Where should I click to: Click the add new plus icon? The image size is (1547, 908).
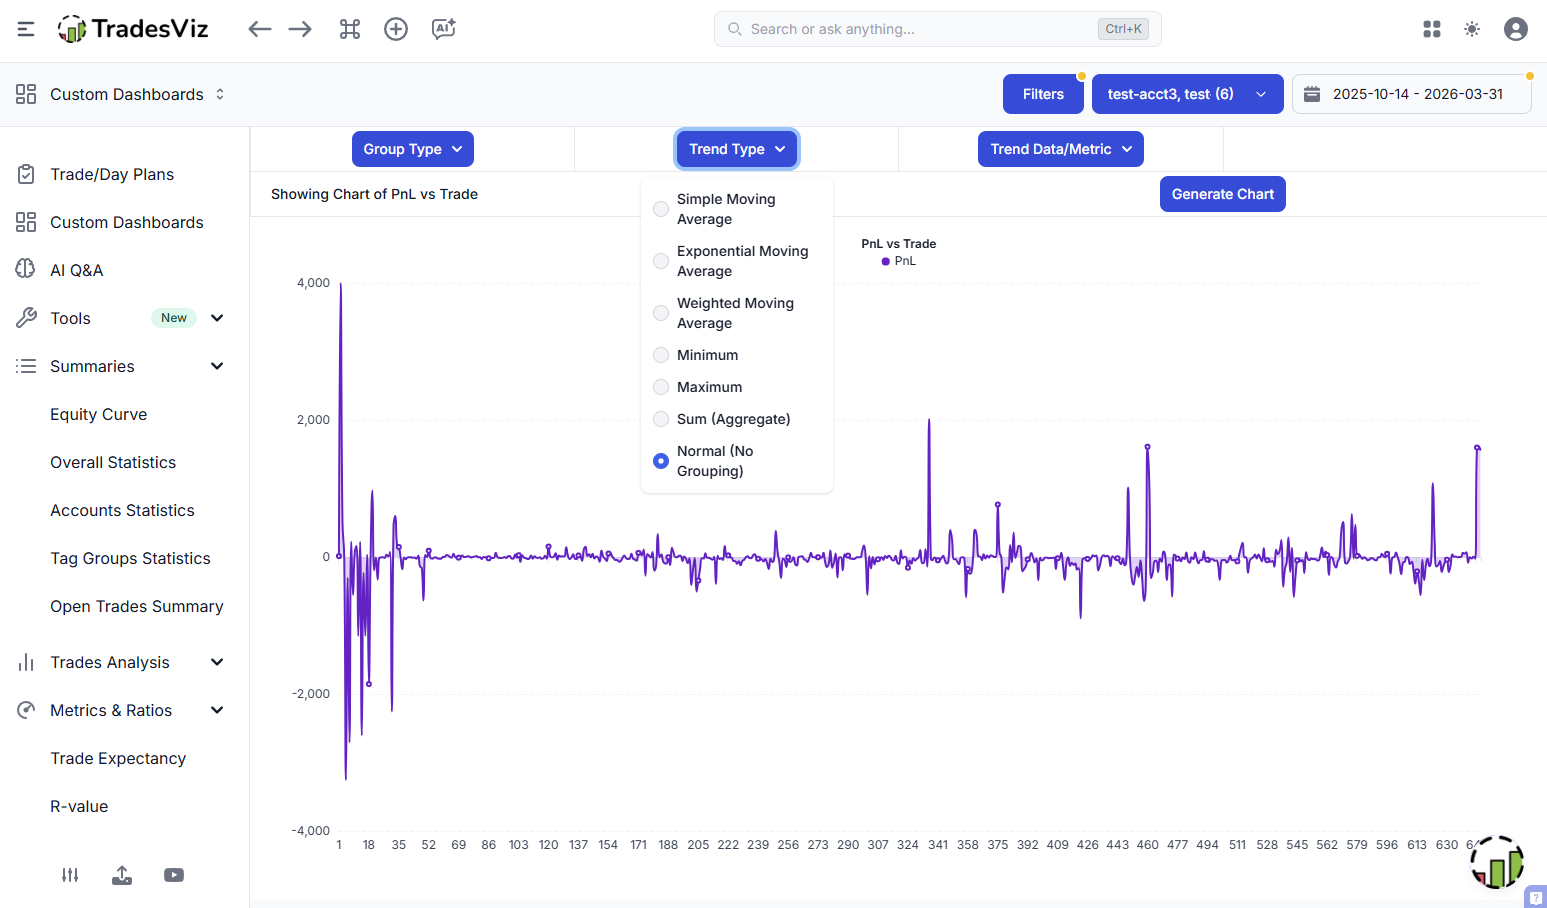click(396, 29)
